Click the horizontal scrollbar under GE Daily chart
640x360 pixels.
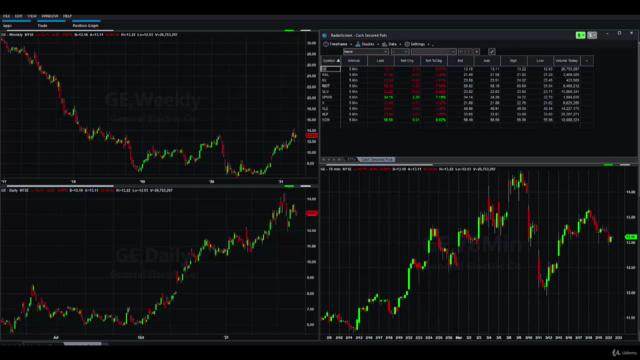82,344
